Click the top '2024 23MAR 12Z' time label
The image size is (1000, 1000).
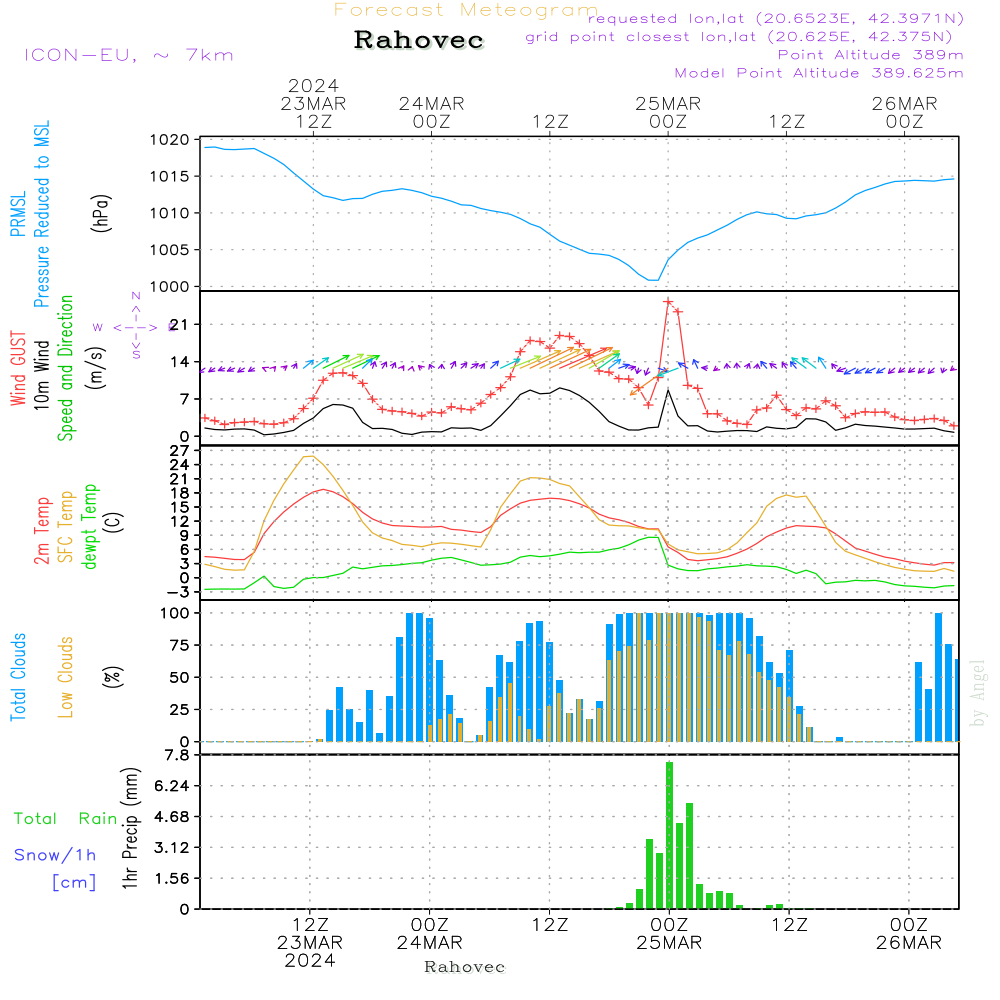[x=313, y=103]
